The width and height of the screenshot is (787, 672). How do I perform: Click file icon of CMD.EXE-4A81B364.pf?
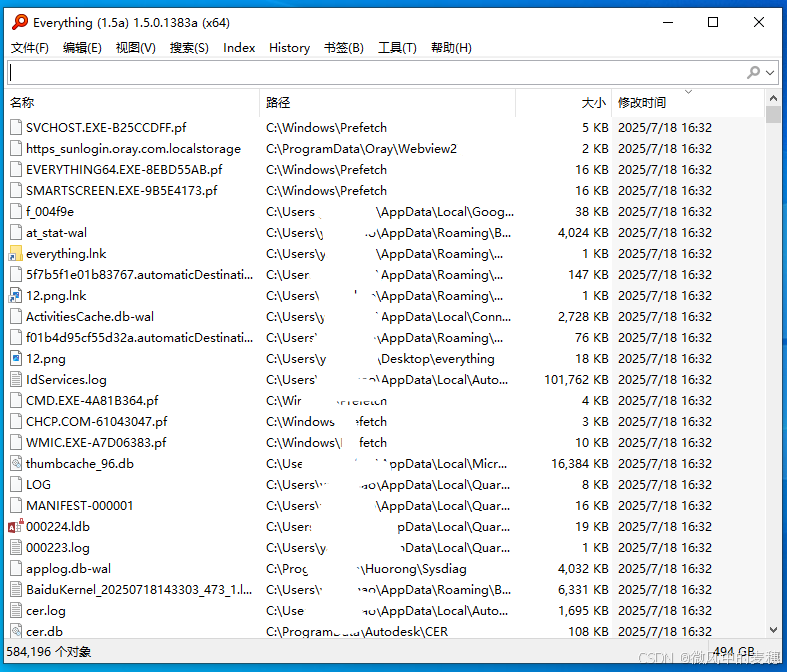coord(16,400)
